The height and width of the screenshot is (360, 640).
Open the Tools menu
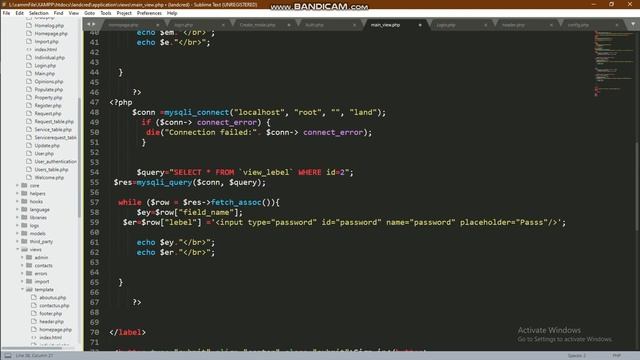106,13
